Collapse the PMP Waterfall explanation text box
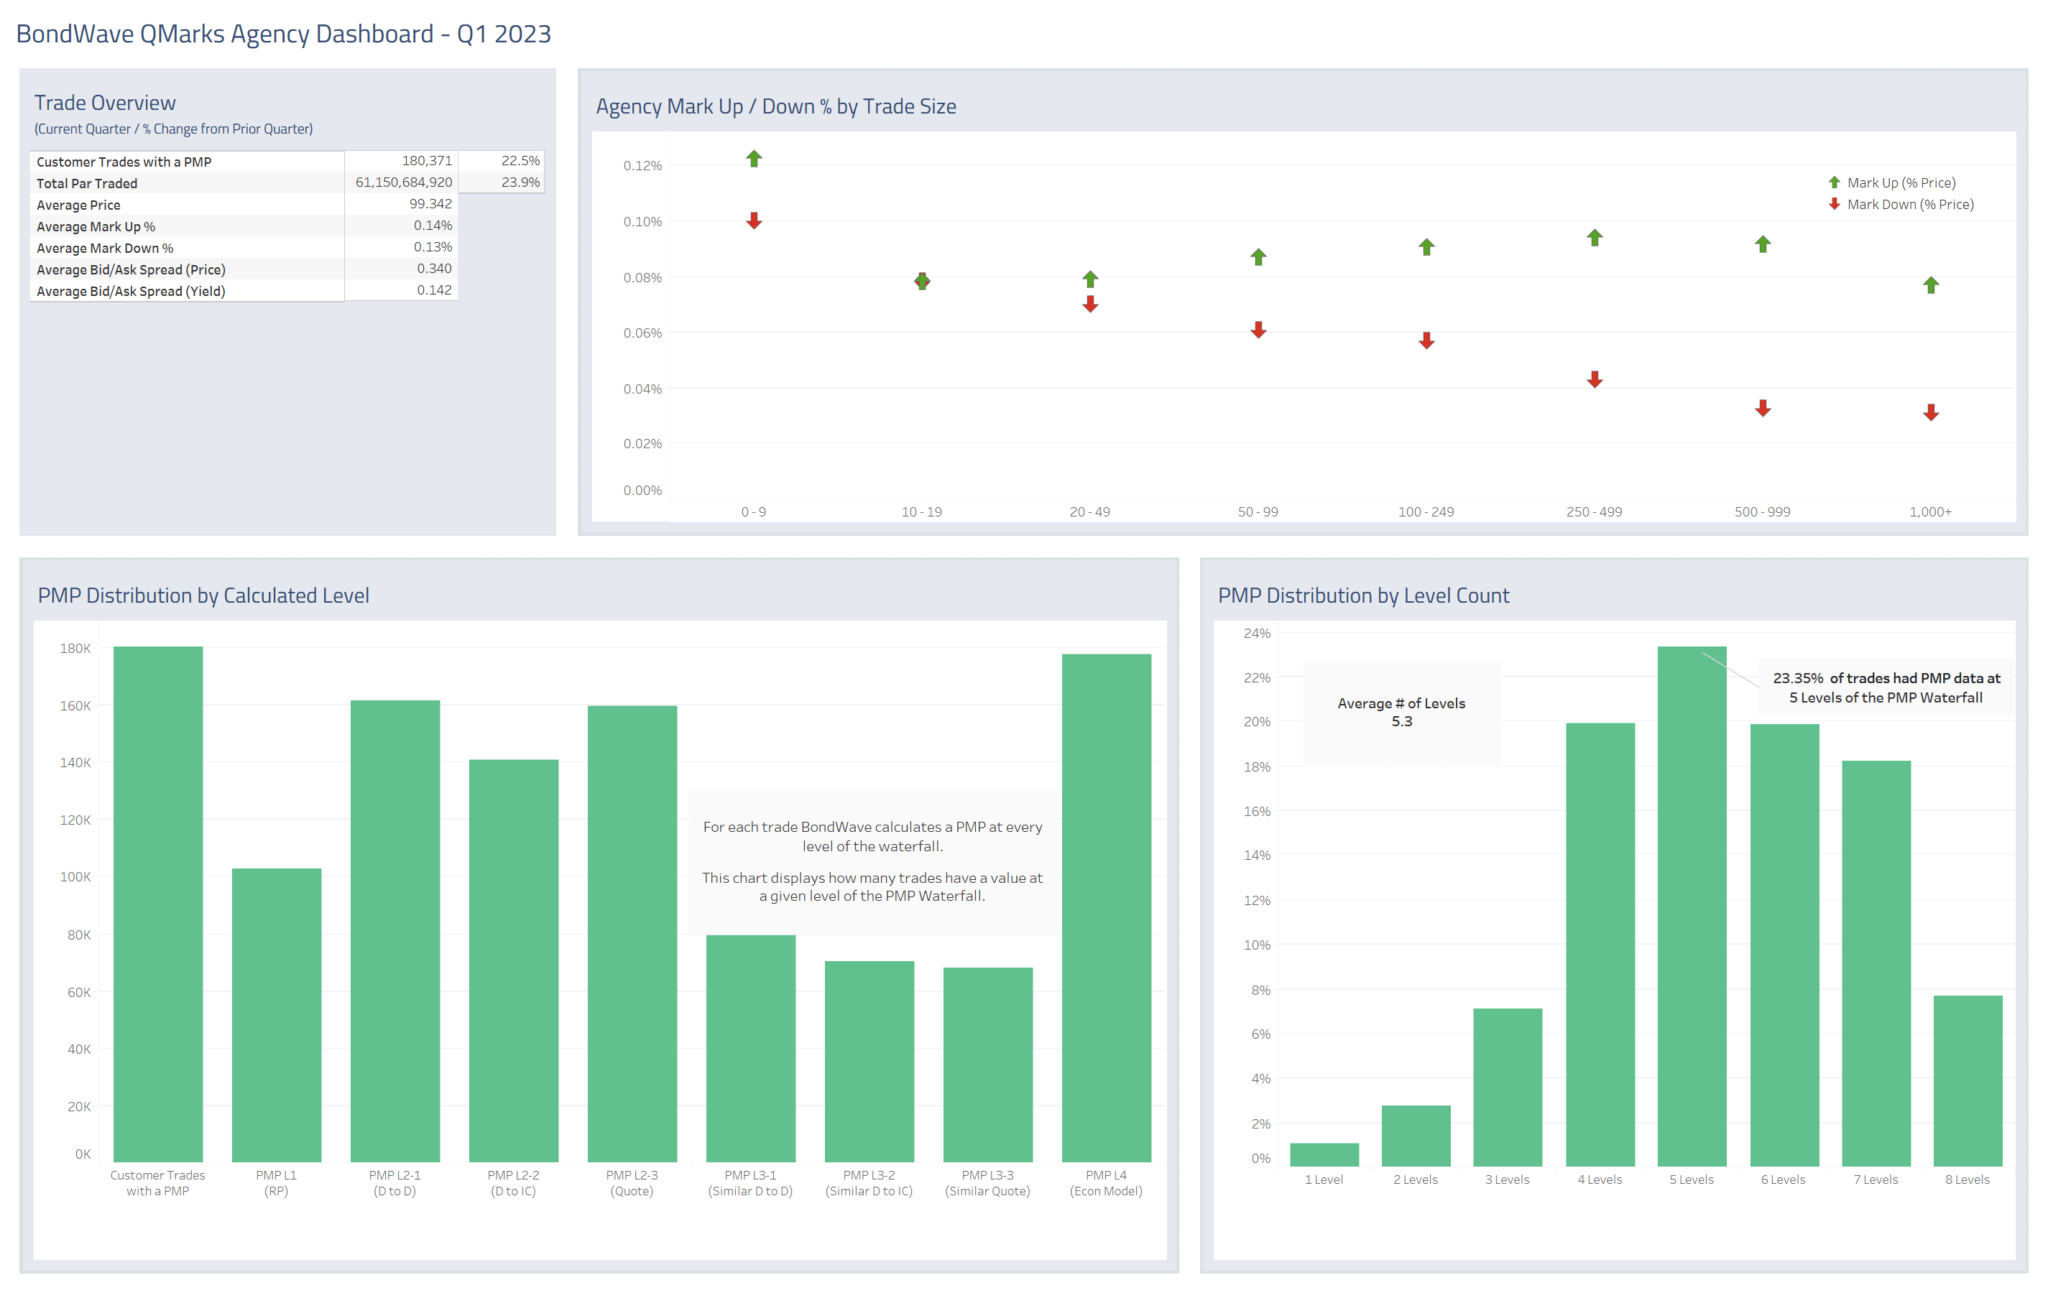The width and height of the screenshot is (2048, 1293). click(872, 861)
